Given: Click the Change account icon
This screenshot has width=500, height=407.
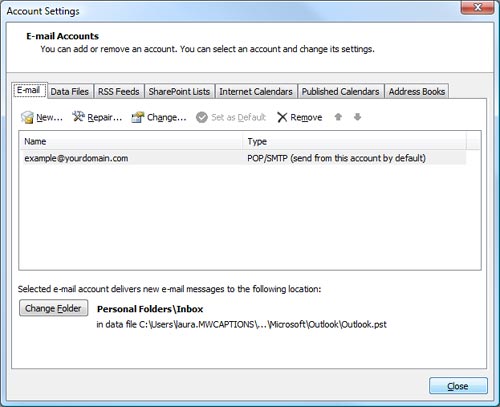Looking at the screenshot, I should [x=137, y=117].
